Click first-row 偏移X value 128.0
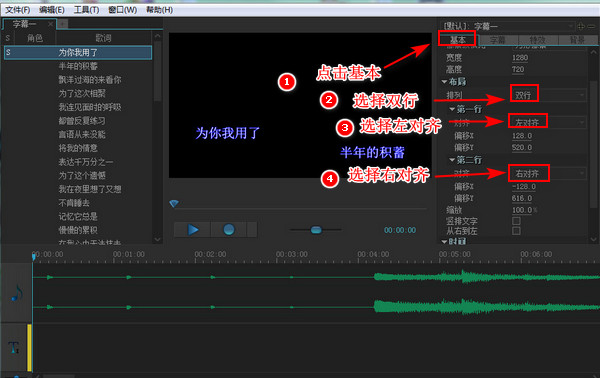The width and height of the screenshot is (600, 378). coord(522,136)
